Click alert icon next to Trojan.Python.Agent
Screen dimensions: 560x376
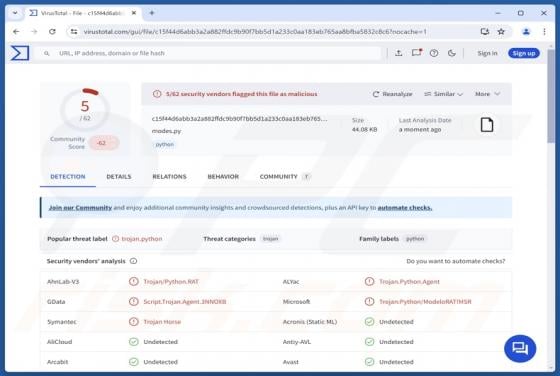(369, 281)
